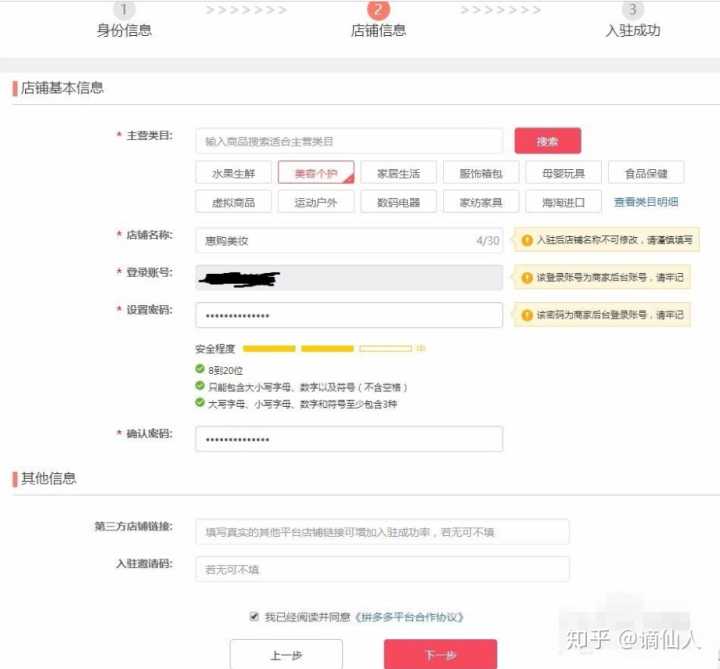Click step 3 circle for 入驻成功

coord(633,9)
